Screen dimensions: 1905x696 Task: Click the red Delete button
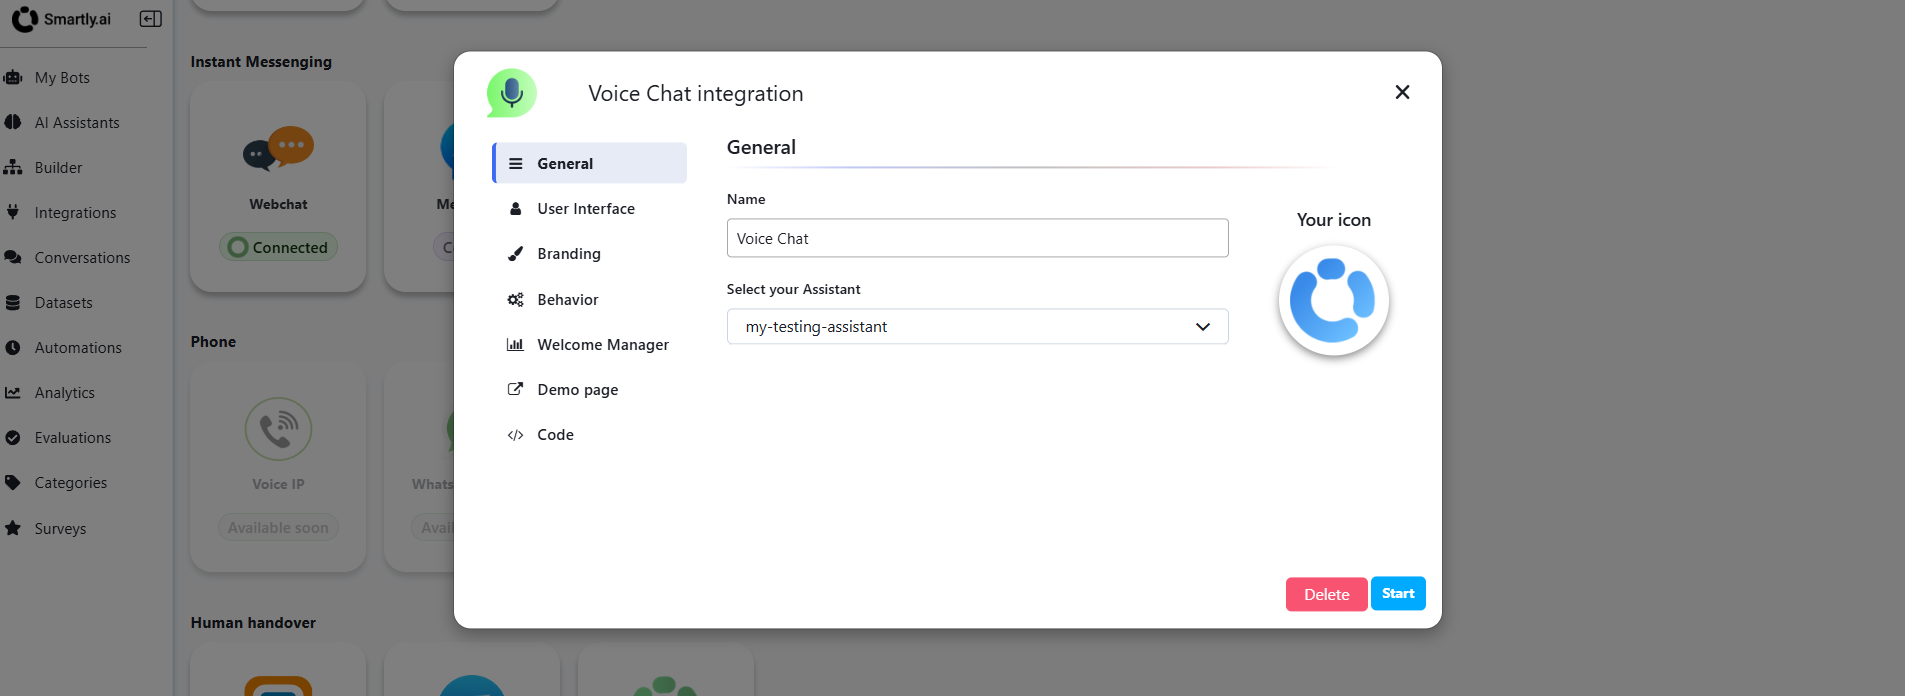(1326, 594)
